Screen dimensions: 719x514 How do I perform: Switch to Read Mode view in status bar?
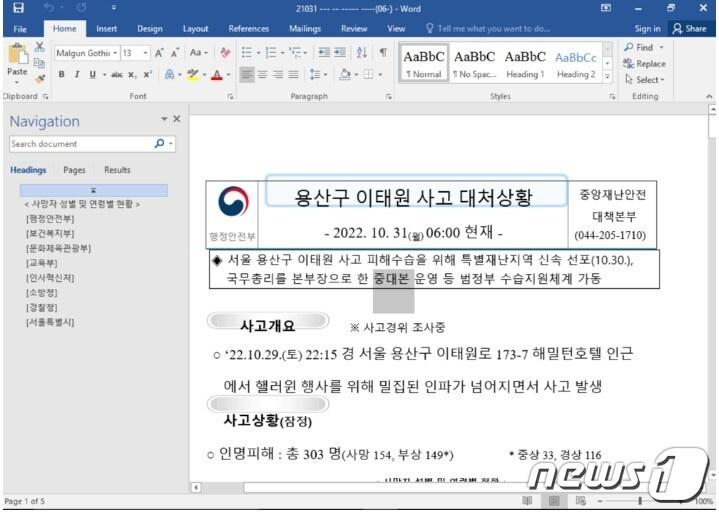click(527, 501)
